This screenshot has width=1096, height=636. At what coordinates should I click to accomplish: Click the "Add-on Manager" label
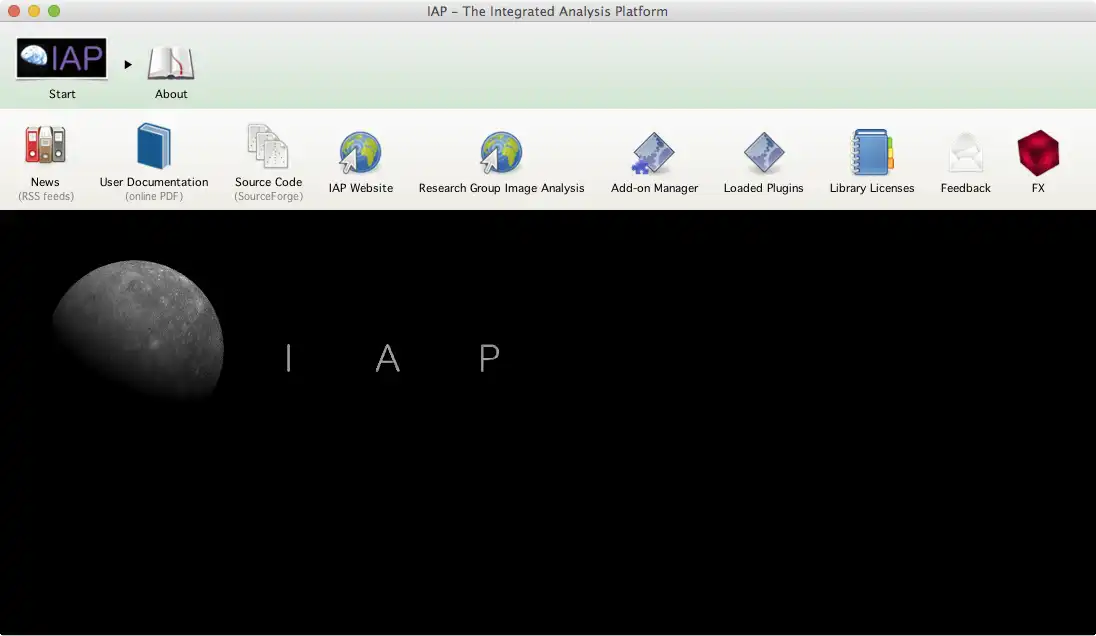point(654,188)
